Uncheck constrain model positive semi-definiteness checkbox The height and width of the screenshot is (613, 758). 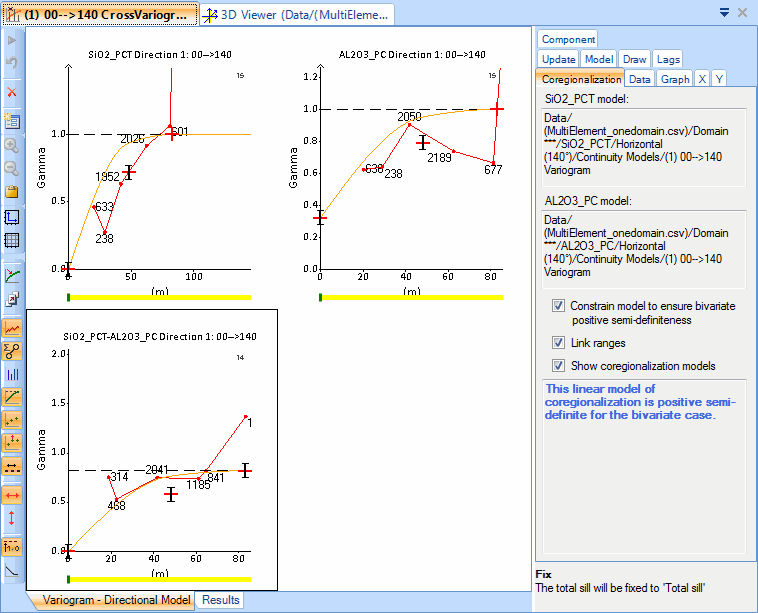pos(558,306)
